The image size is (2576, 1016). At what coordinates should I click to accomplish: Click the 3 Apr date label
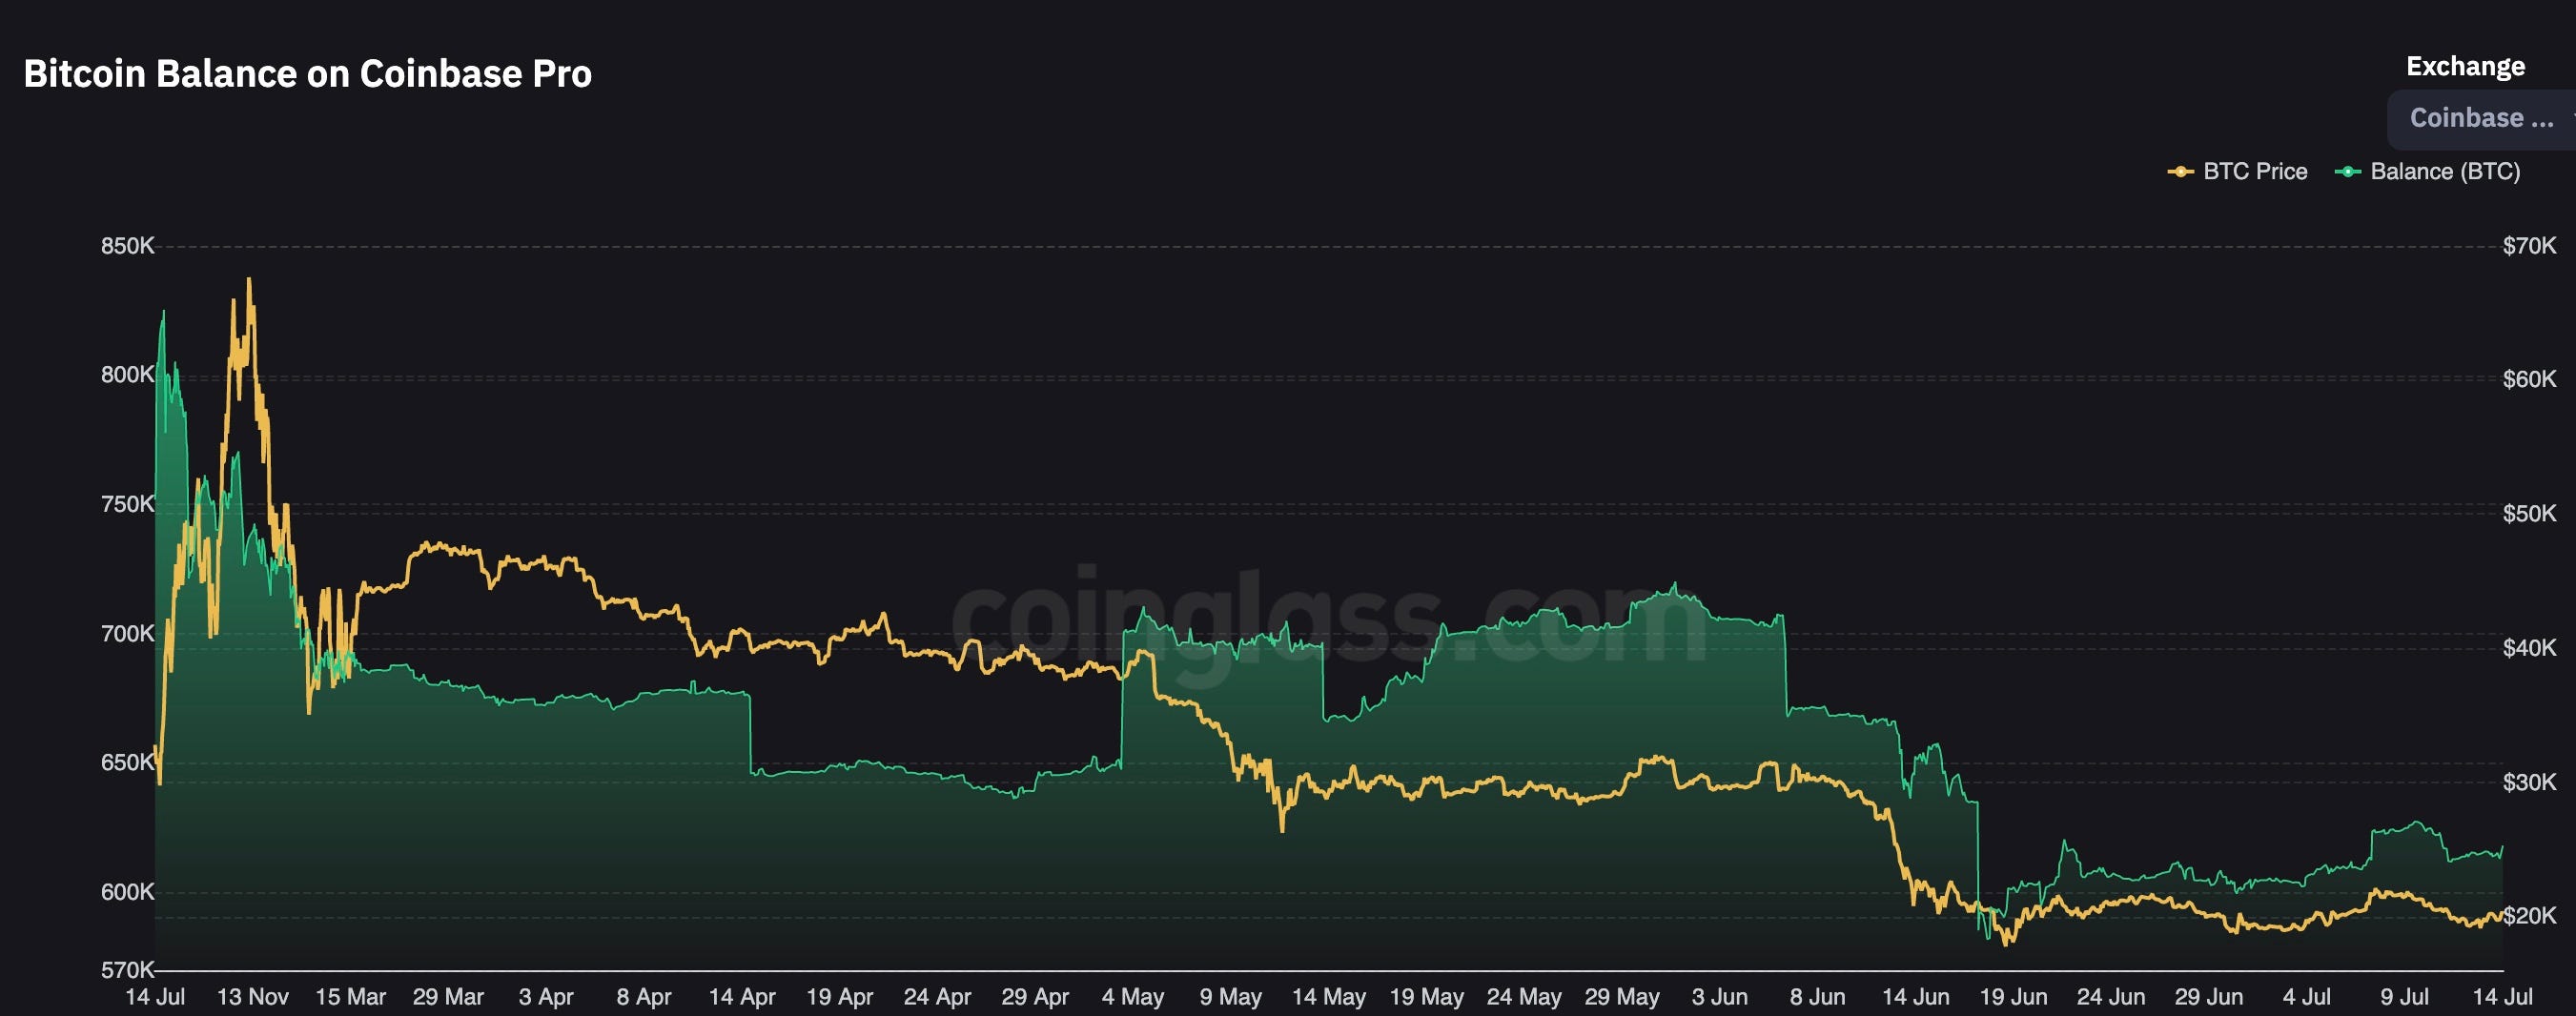point(546,997)
